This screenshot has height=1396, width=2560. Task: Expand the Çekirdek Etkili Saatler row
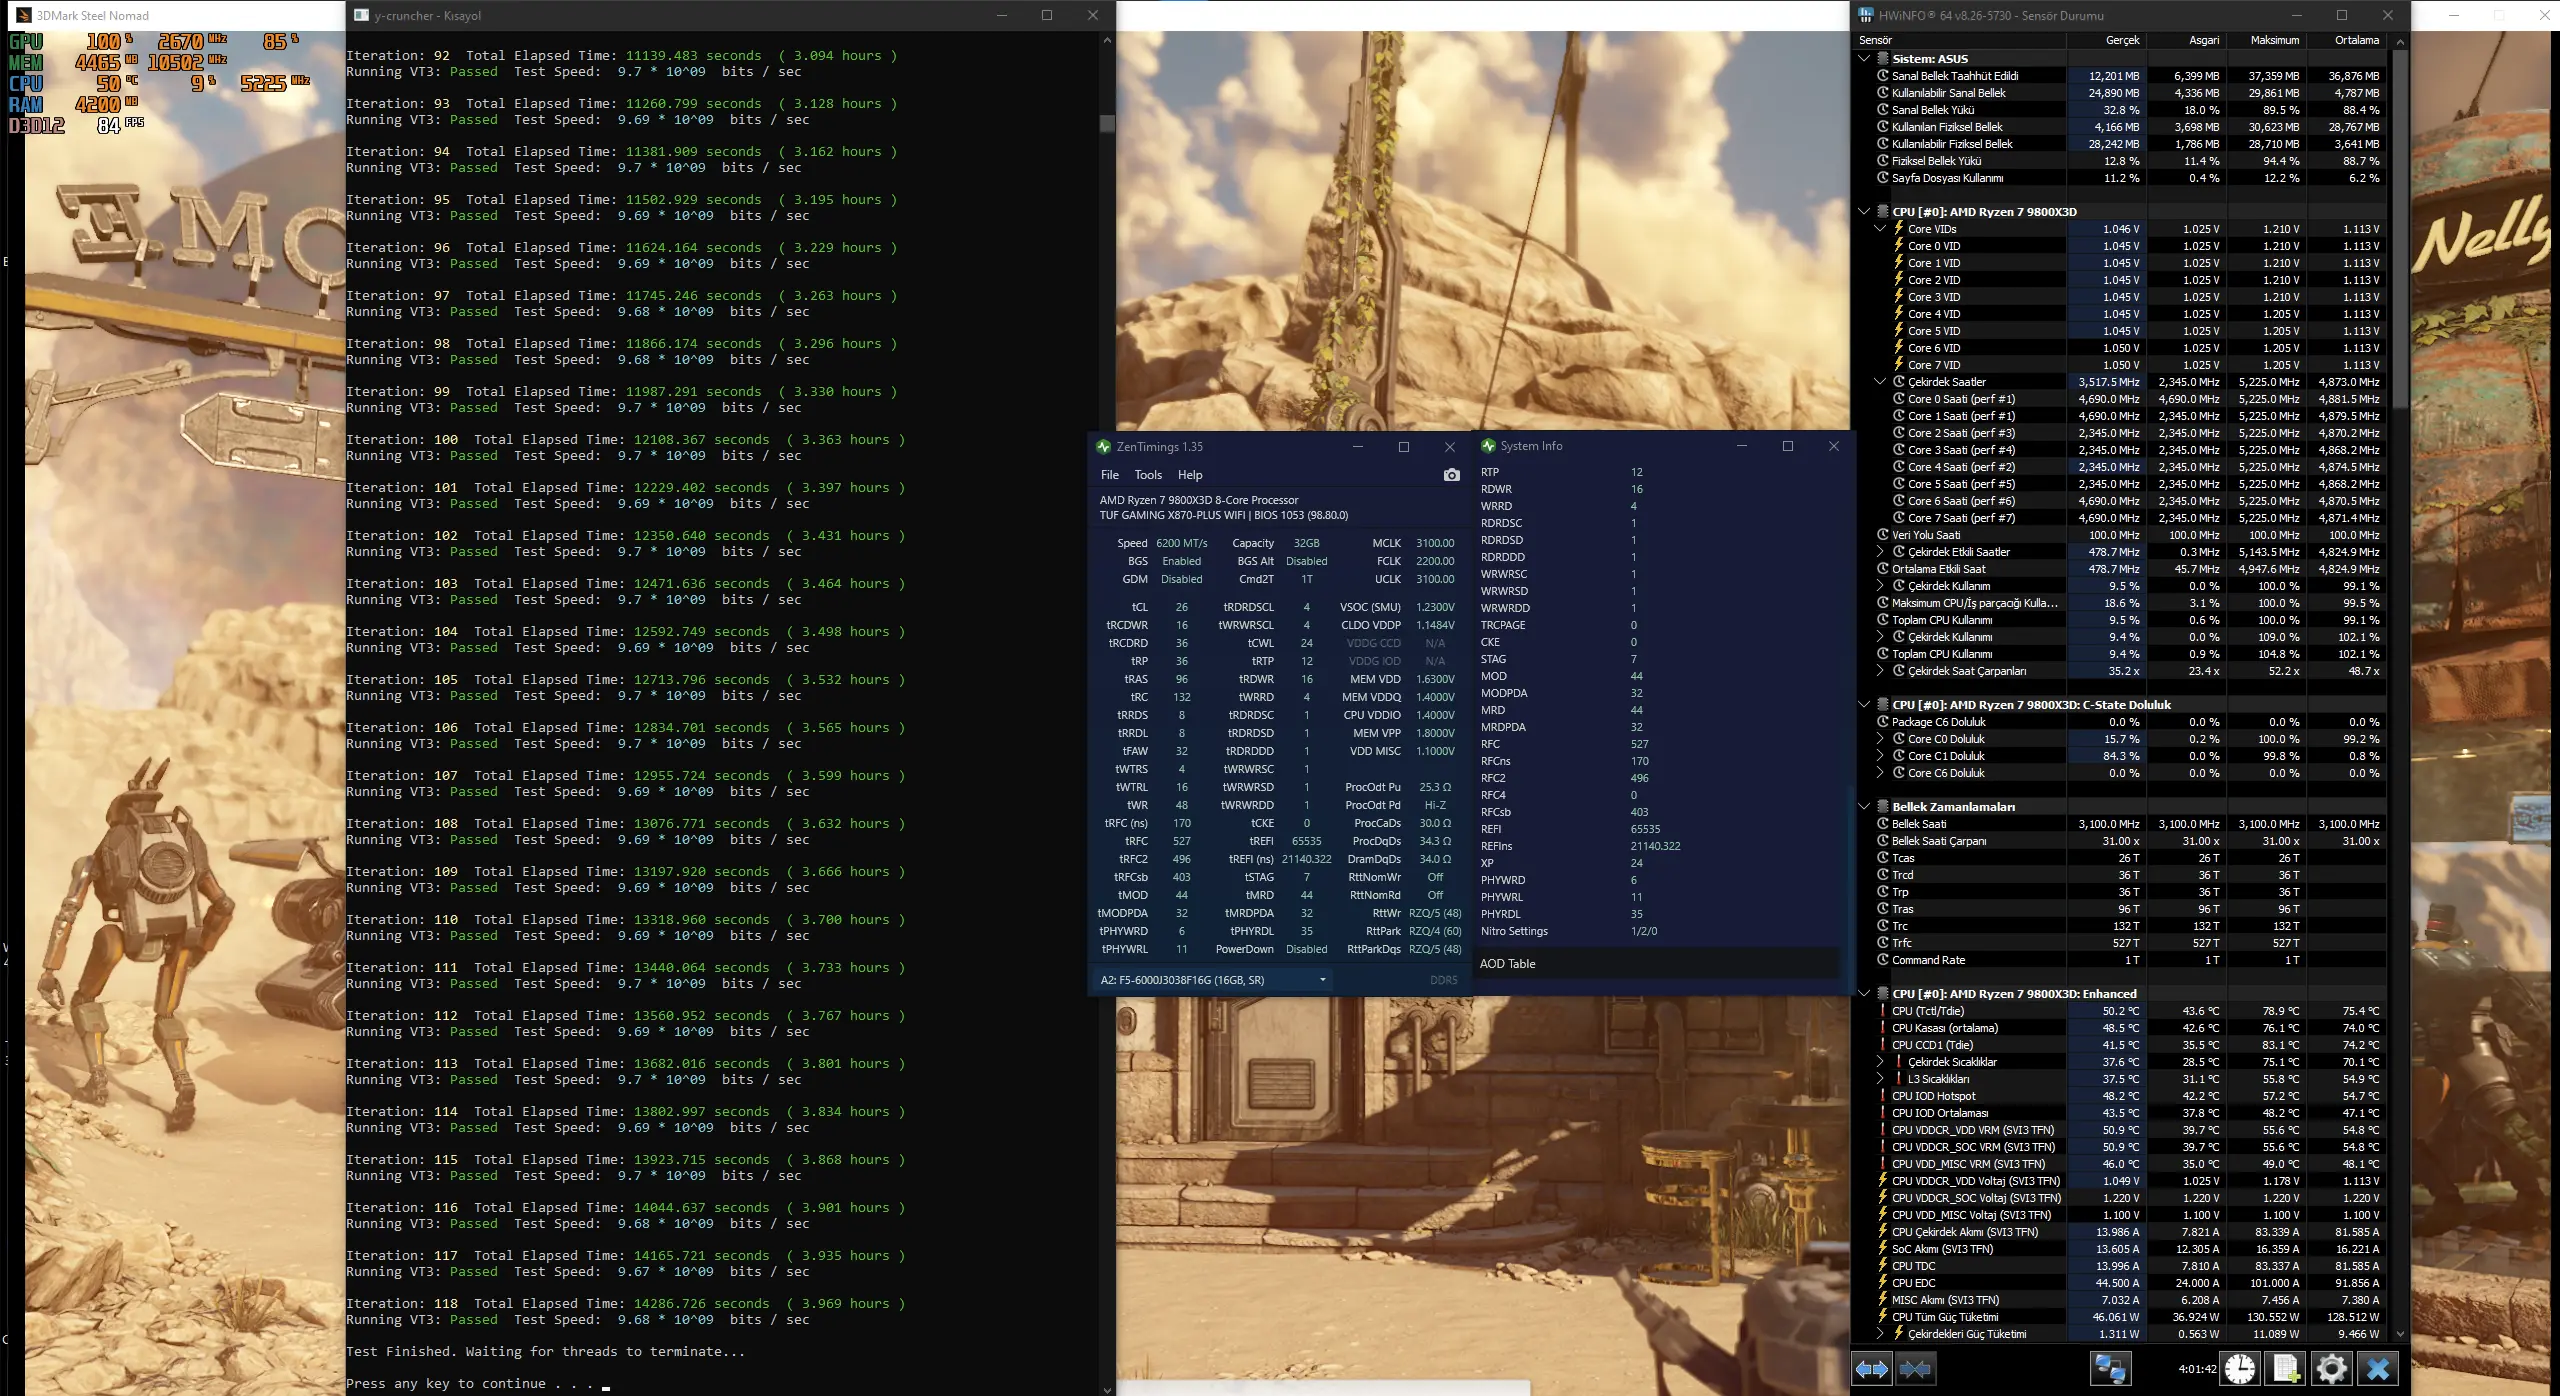[x=1880, y=552]
